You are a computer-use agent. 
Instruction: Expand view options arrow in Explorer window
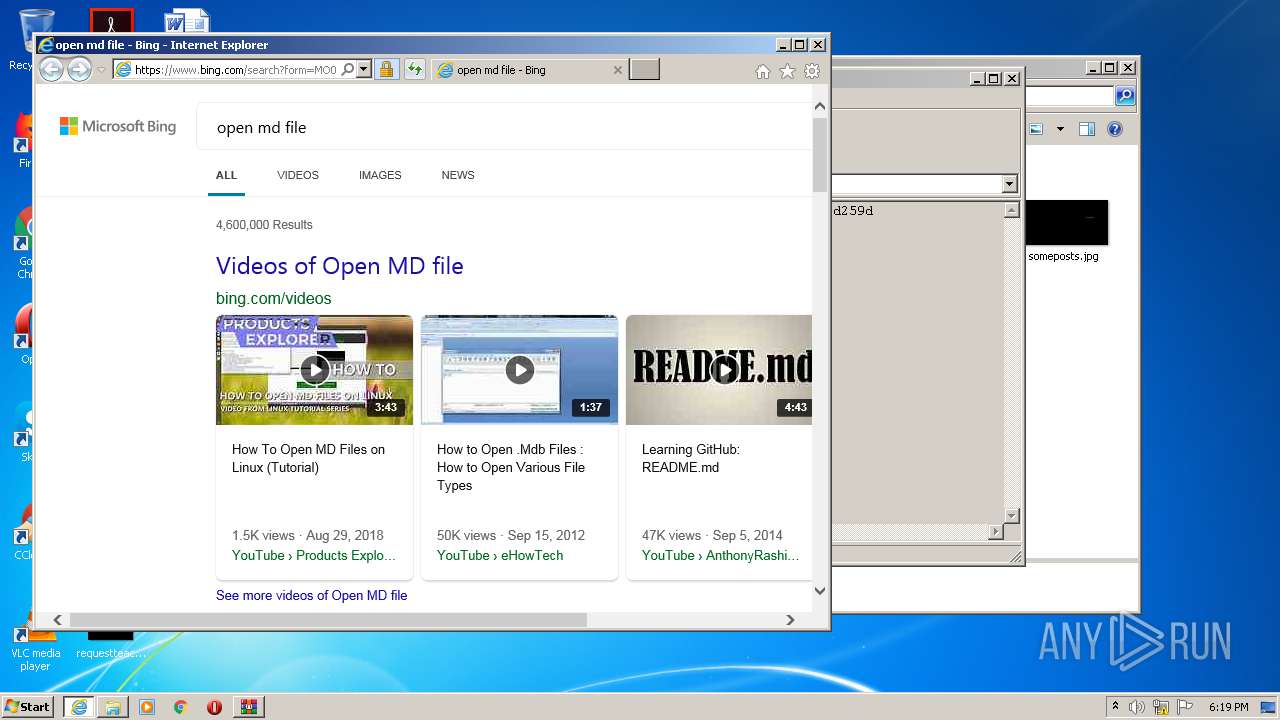coord(1060,129)
